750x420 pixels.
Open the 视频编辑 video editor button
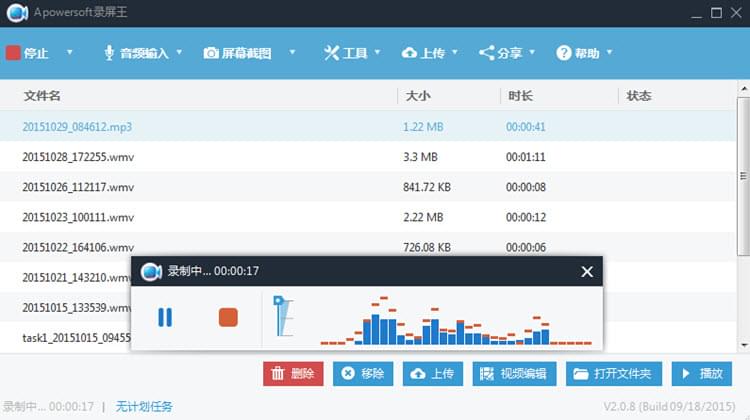tap(514, 374)
